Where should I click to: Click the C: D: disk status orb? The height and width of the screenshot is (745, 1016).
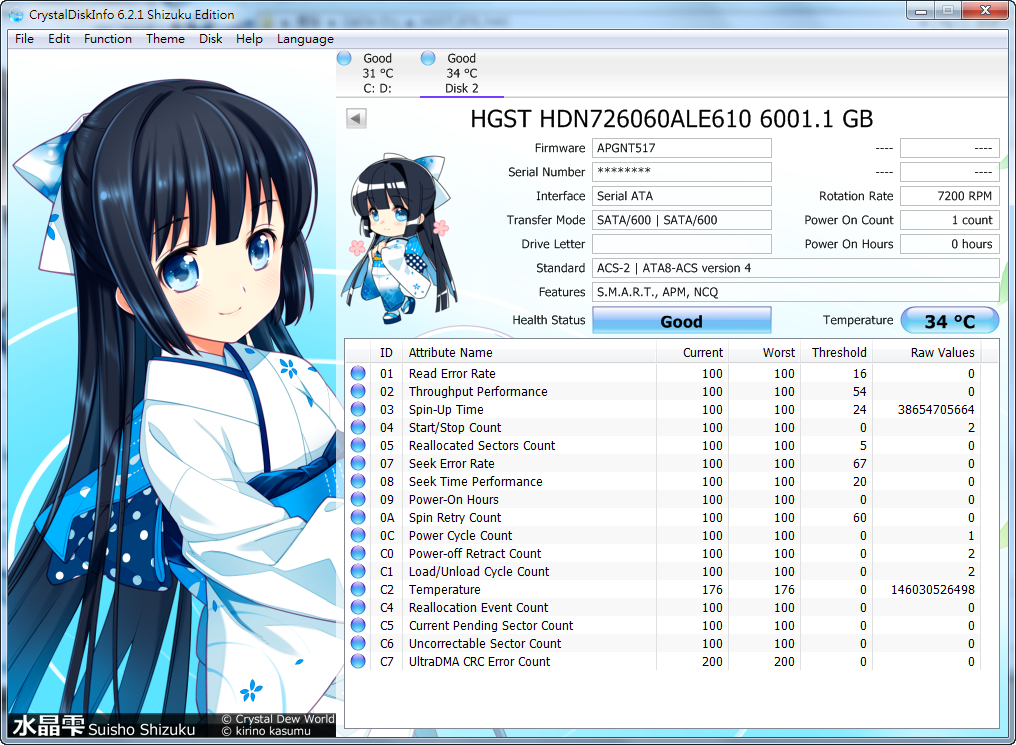(345, 58)
